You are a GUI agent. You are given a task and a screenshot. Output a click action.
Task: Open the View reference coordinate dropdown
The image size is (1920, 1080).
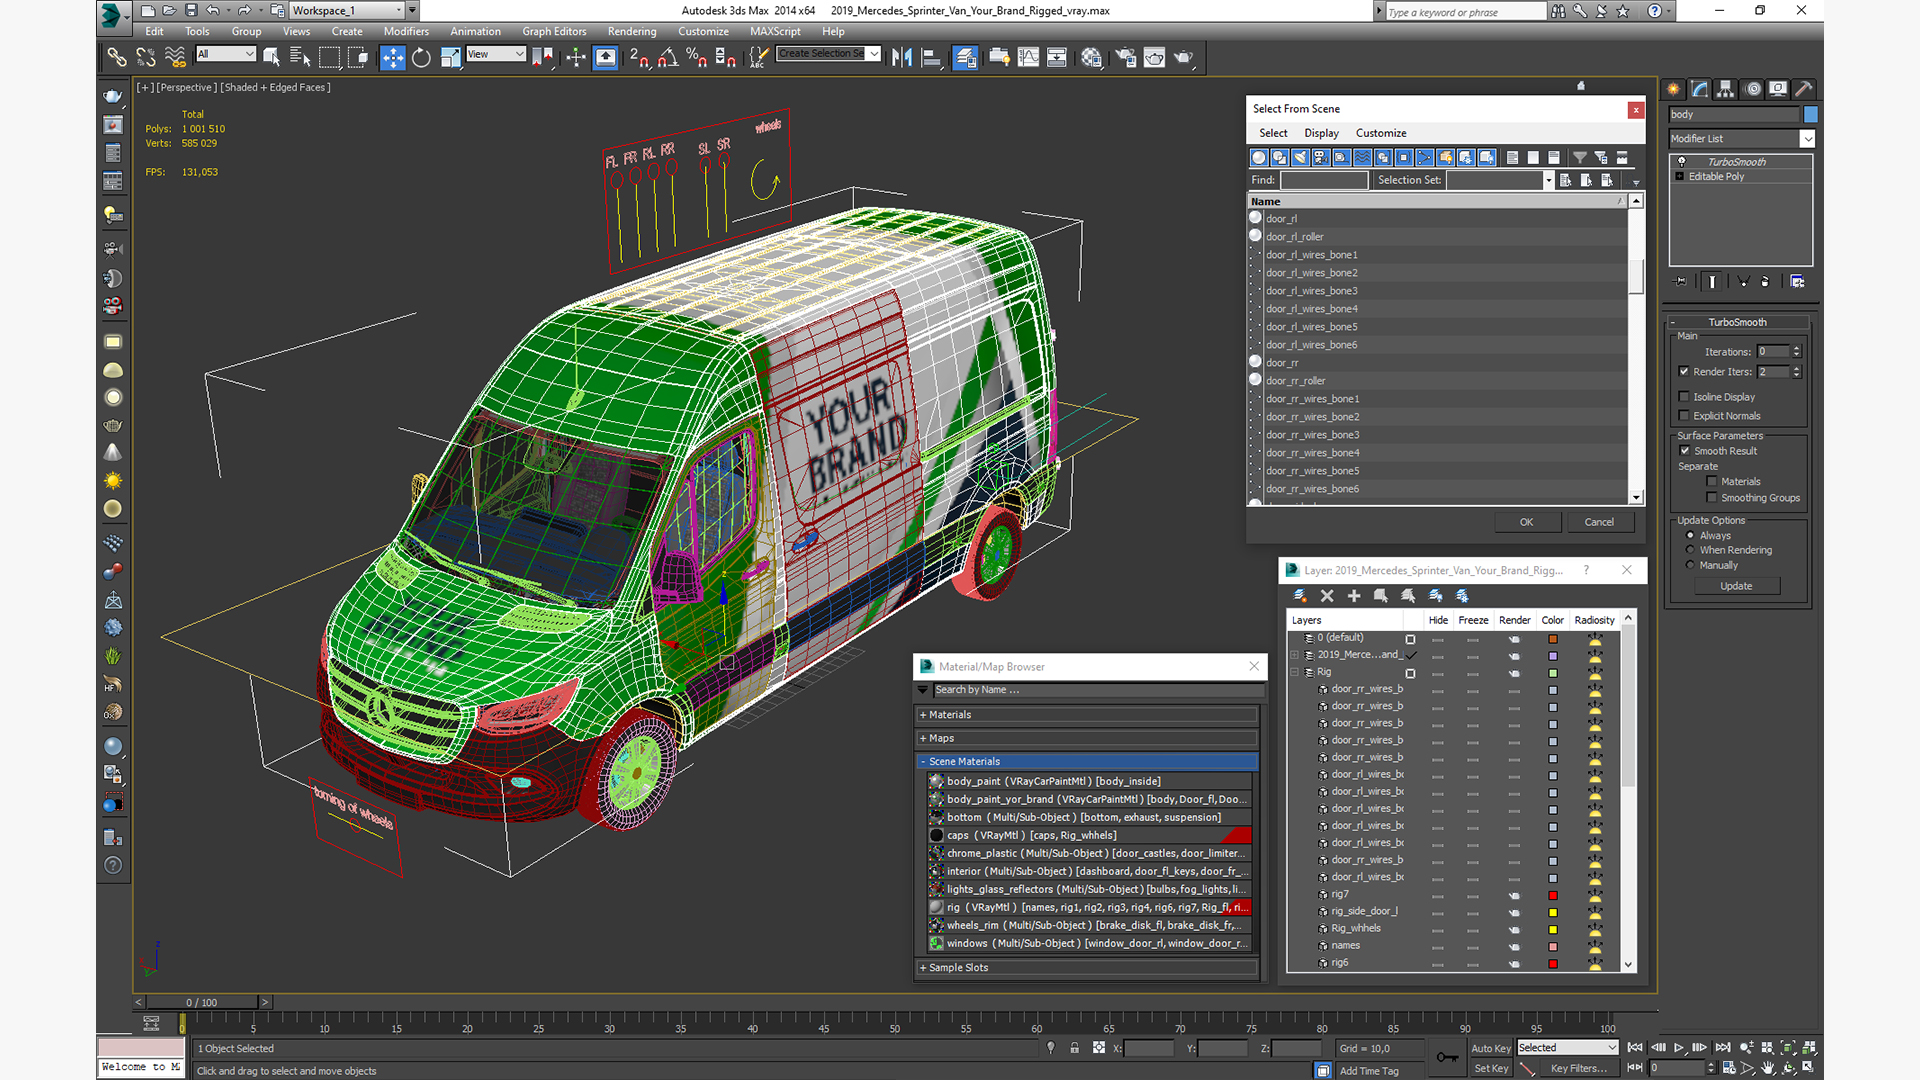pyautogui.click(x=495, y=54)
